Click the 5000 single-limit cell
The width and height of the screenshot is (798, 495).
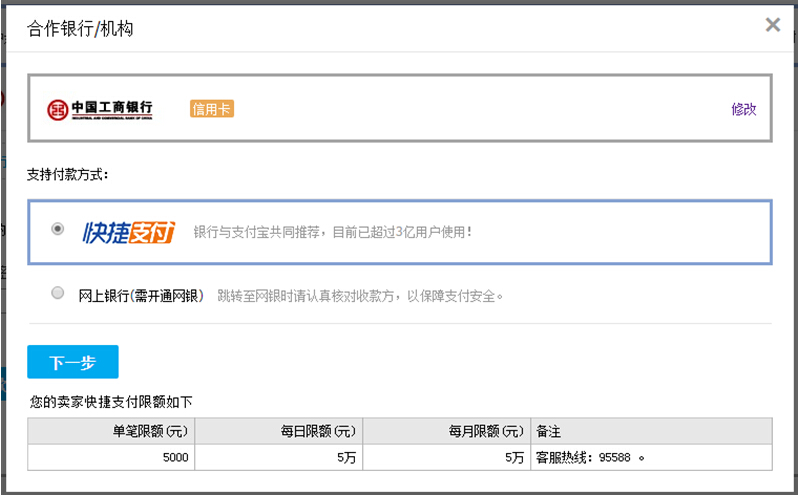click(111, 457)
